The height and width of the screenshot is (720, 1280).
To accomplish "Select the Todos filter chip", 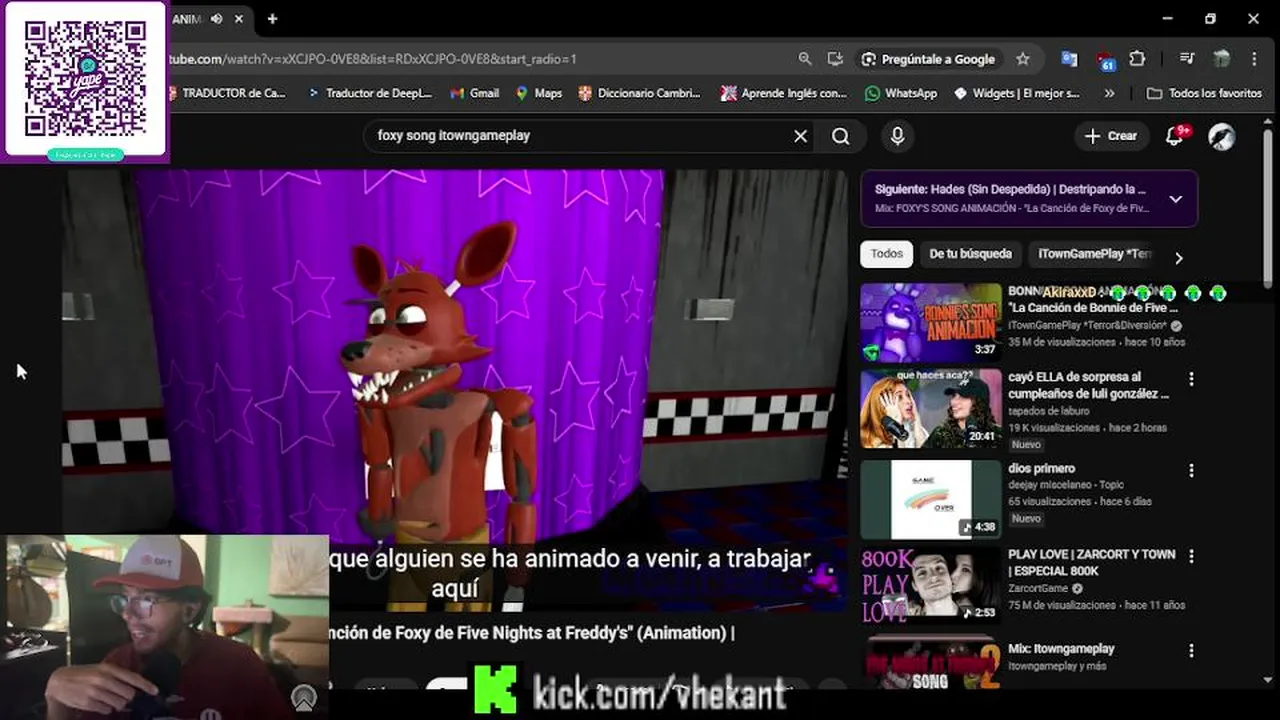I will point(886,254).
